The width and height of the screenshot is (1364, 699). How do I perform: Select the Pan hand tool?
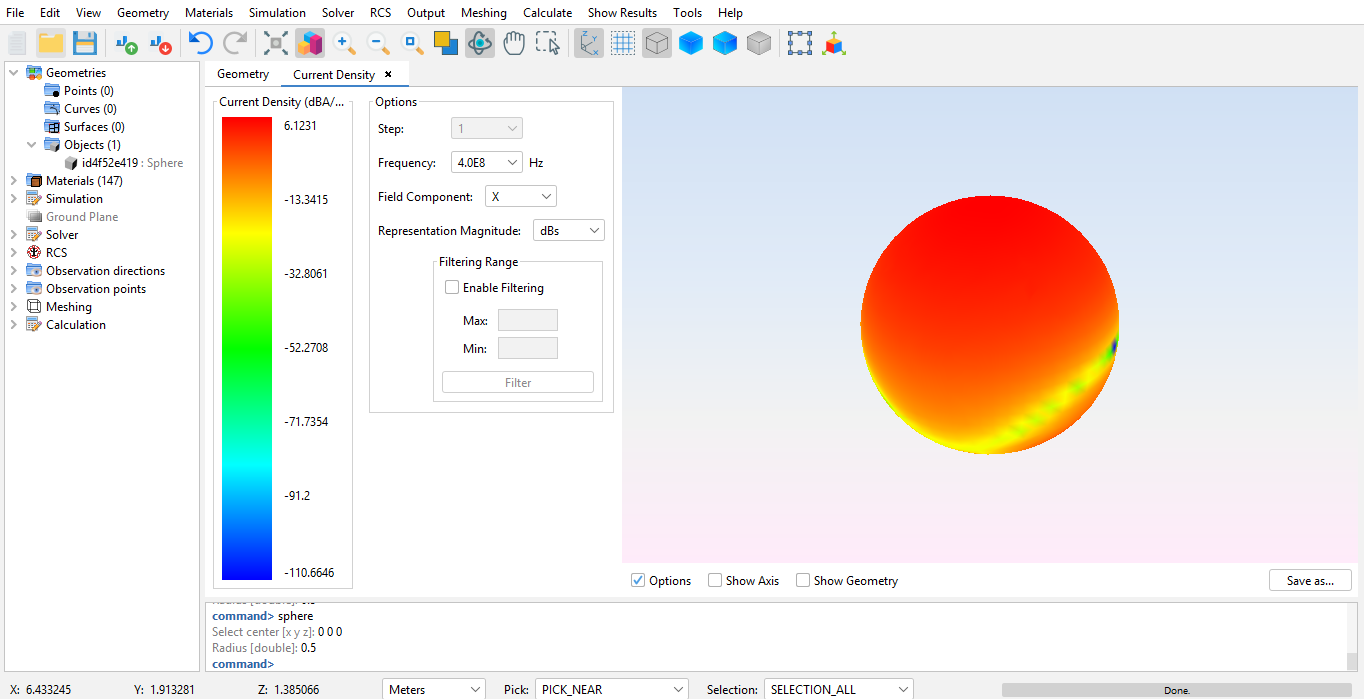point(514,43)
